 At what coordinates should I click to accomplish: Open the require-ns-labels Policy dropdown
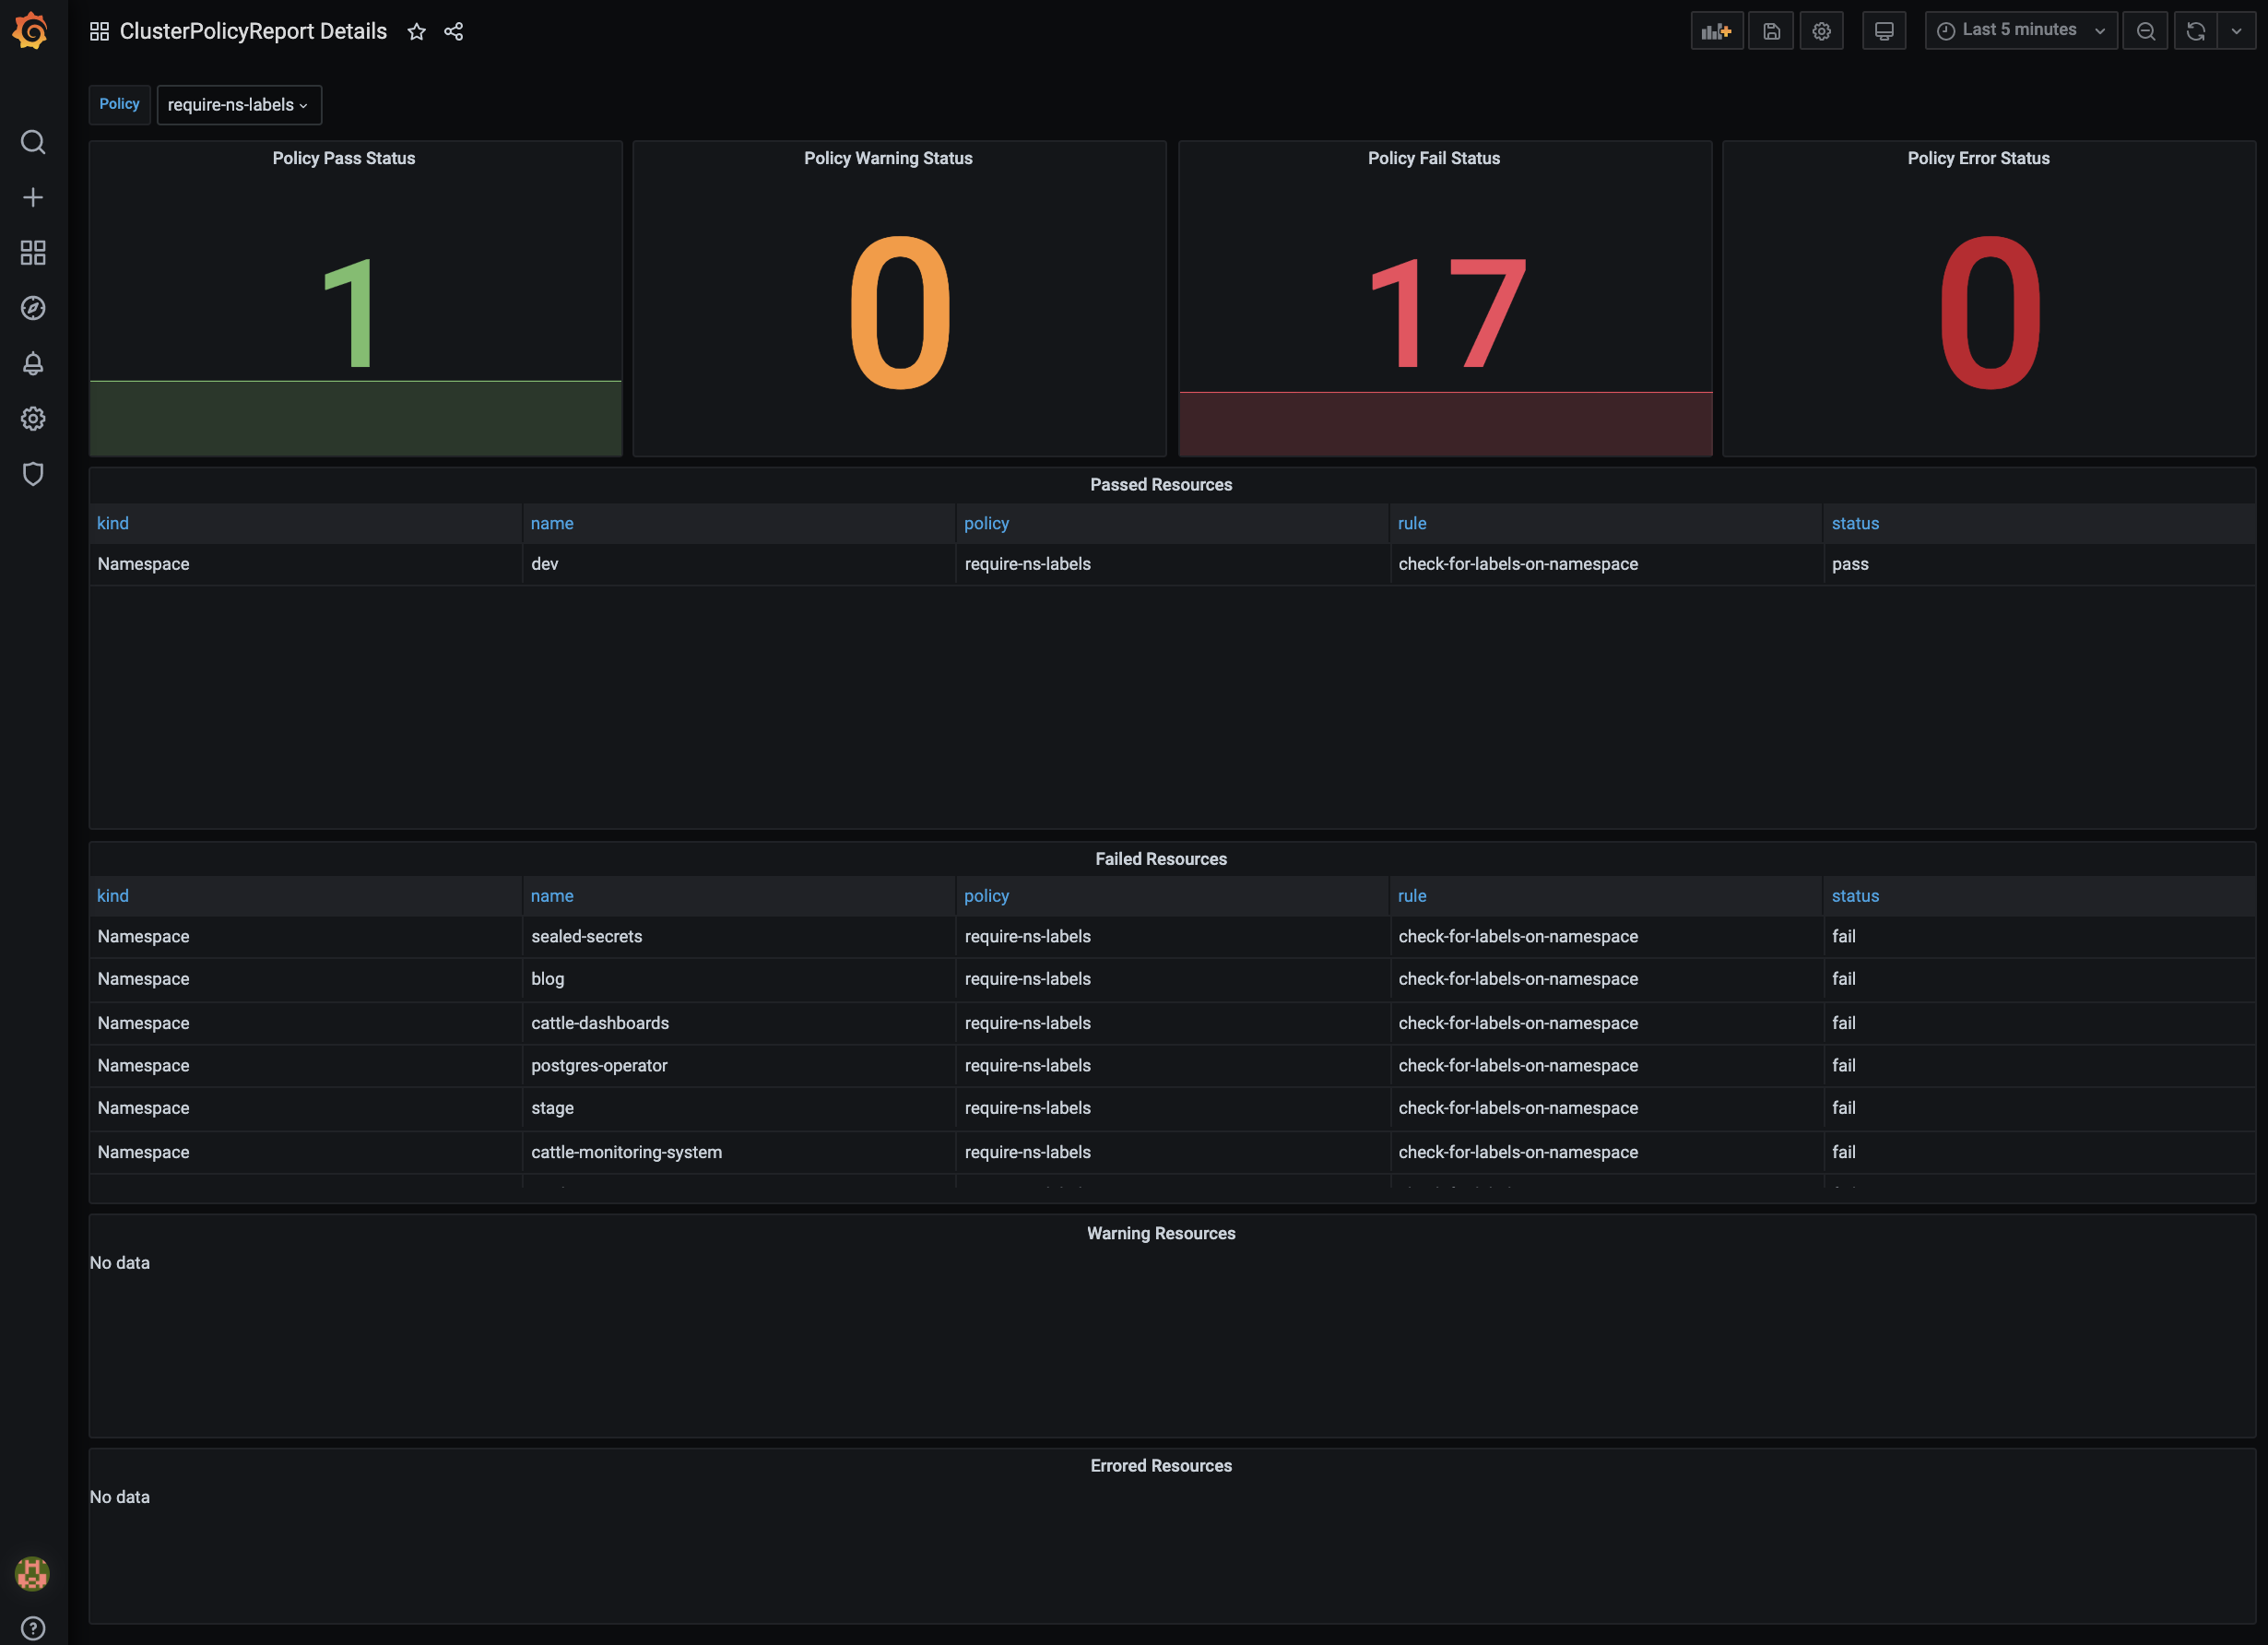point(238,105)
